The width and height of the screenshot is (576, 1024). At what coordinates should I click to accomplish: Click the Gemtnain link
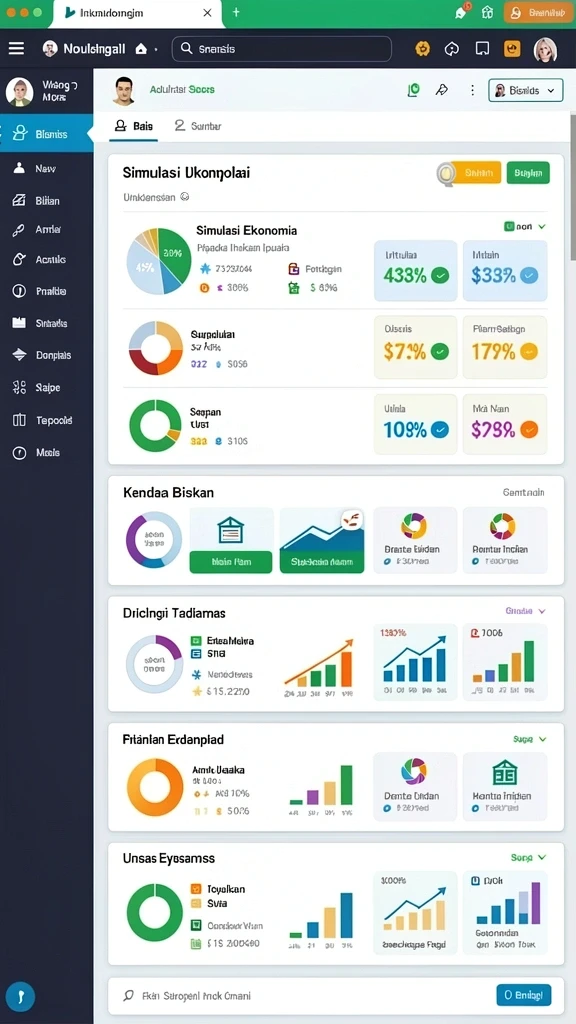[x=524, y=492]
